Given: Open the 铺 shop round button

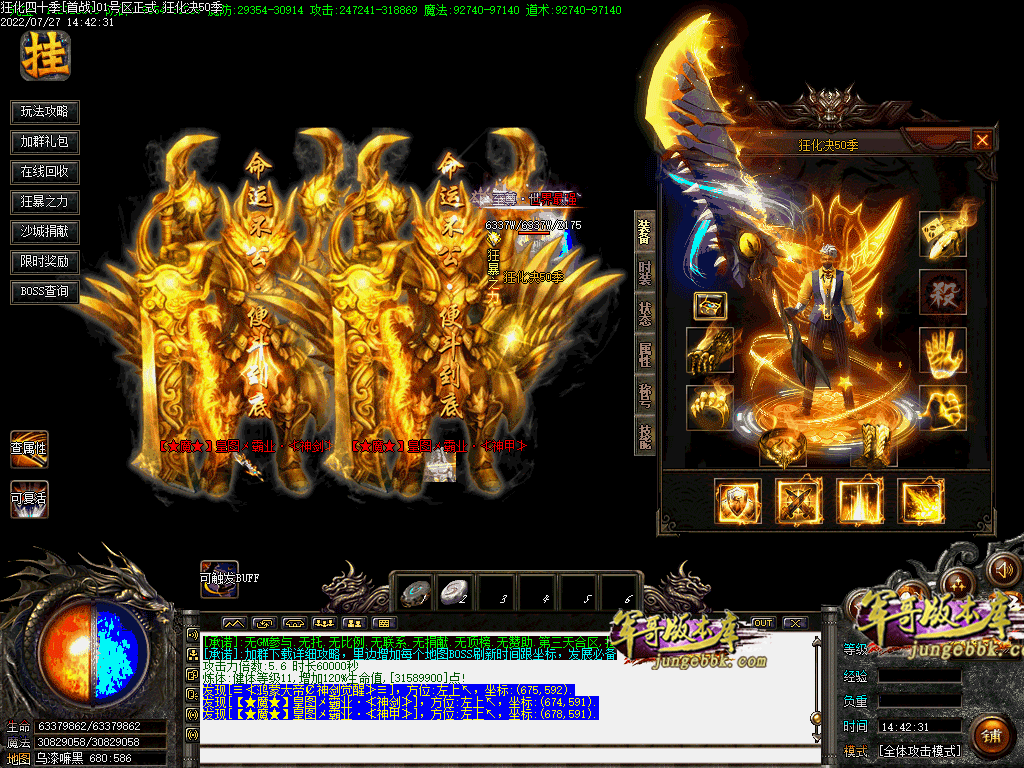Looking at the screenshot, I should coord(991,737).
